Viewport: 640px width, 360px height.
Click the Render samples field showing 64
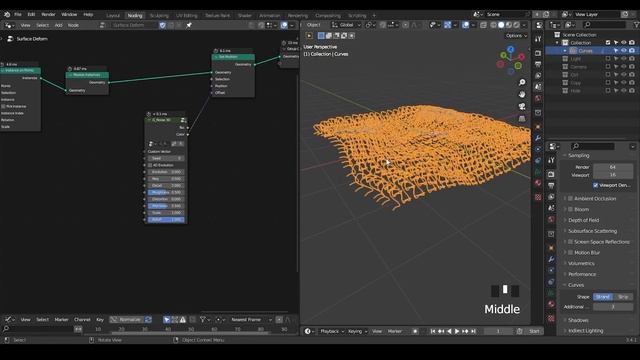[613, 167]
